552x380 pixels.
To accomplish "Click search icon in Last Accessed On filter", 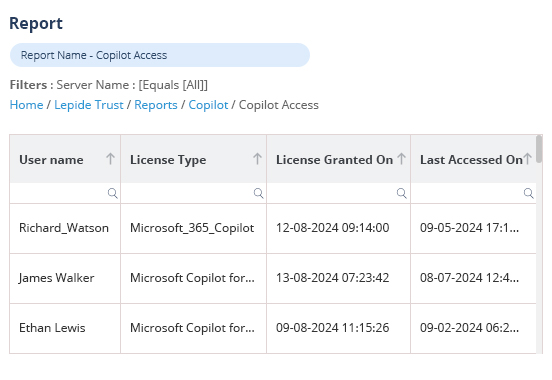I will click(529, 193).
